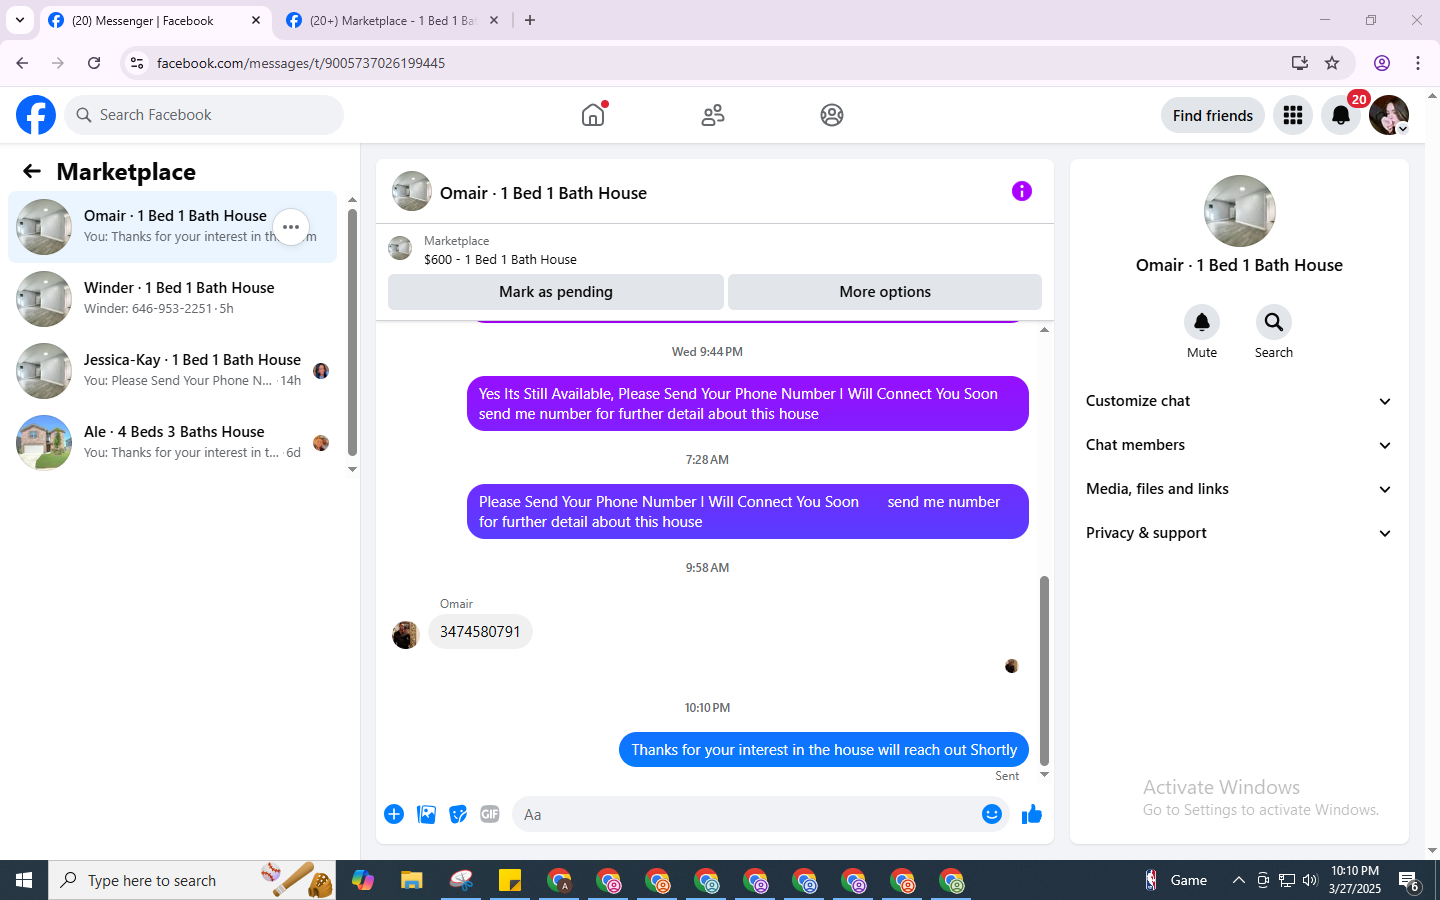Switch to the Marketplace 1 Bed tab
The image size is (1440, 900).
(392, 21)
